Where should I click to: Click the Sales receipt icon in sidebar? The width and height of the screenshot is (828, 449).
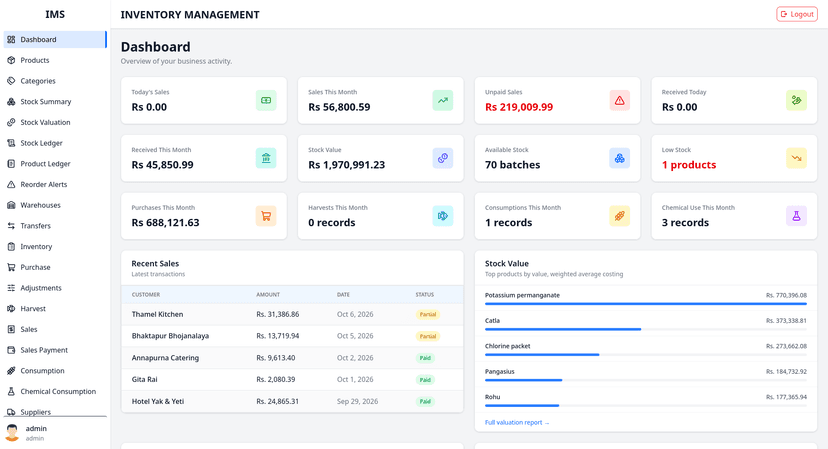tap(11, 329)
